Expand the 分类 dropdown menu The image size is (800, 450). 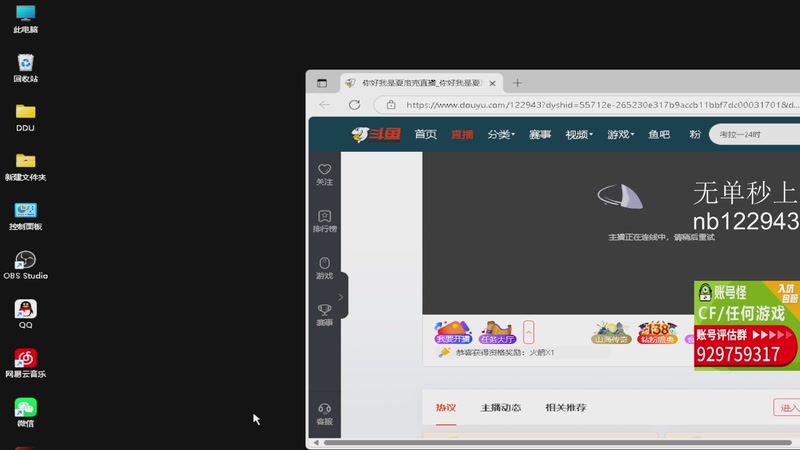tap(501, 134)
